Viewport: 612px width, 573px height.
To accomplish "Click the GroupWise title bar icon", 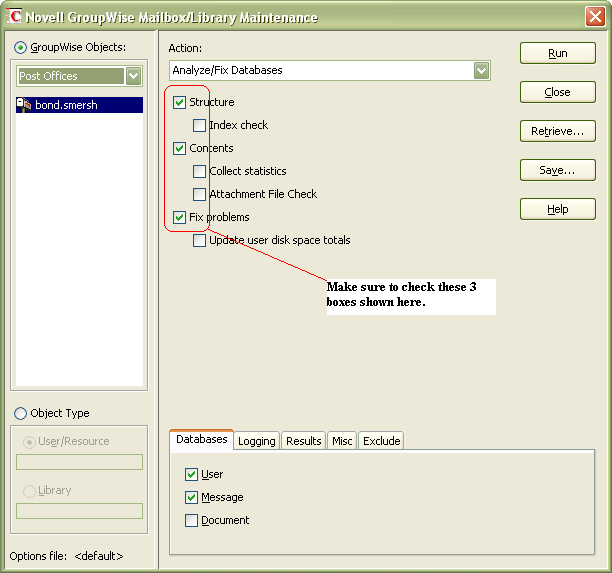I will [x=14, y=16].
